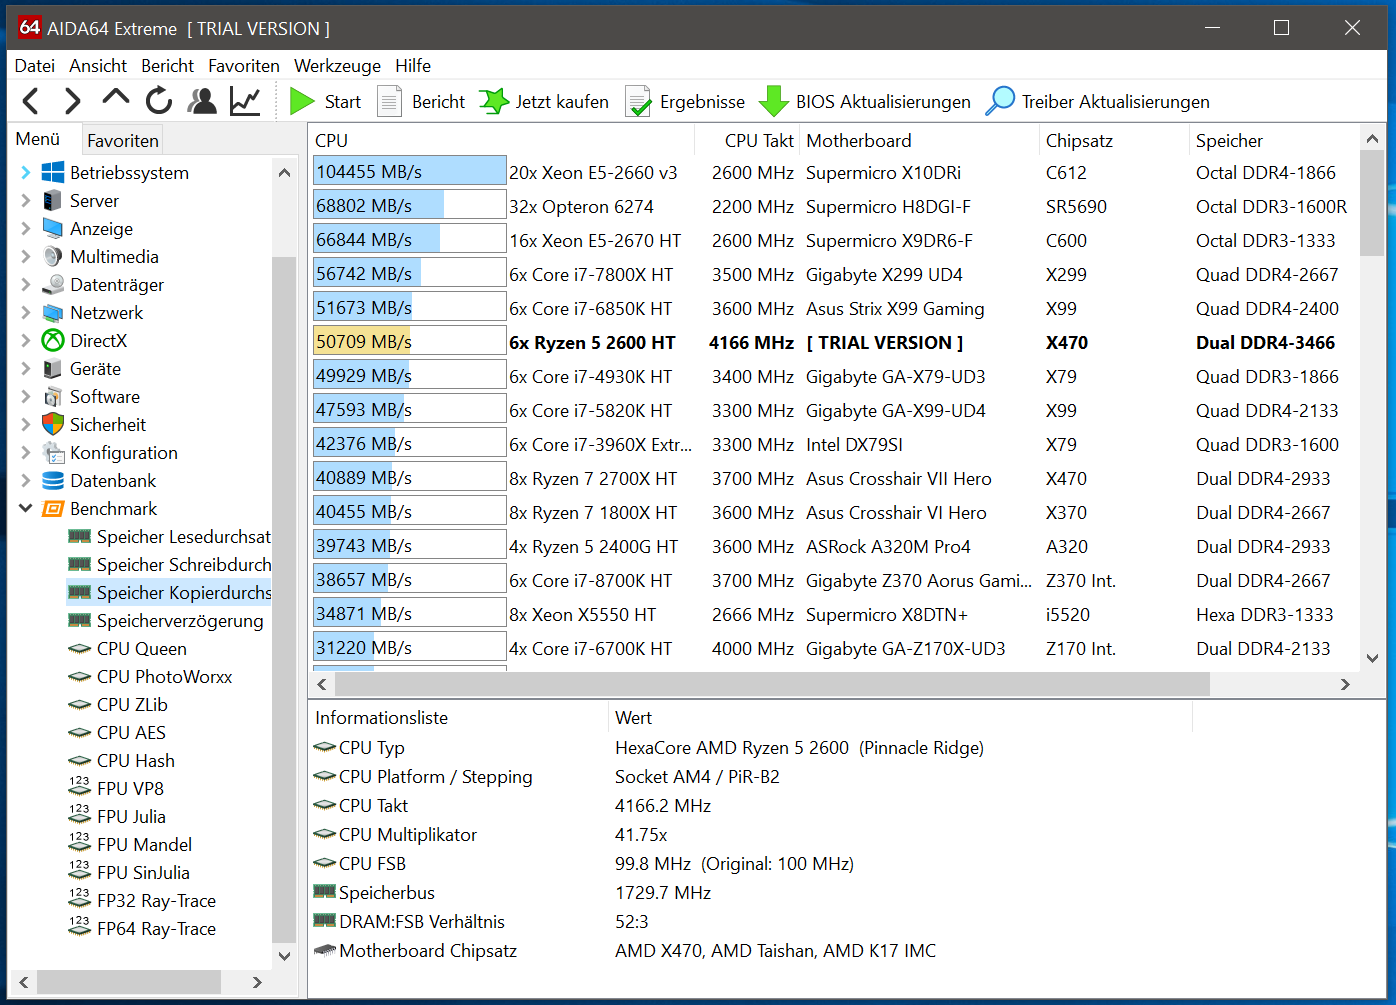The width and height of the screenshot is (1396, 1005).
Task: Click the BIOS Aktualisierungen download arrow icon
Action: coord(774,101)
